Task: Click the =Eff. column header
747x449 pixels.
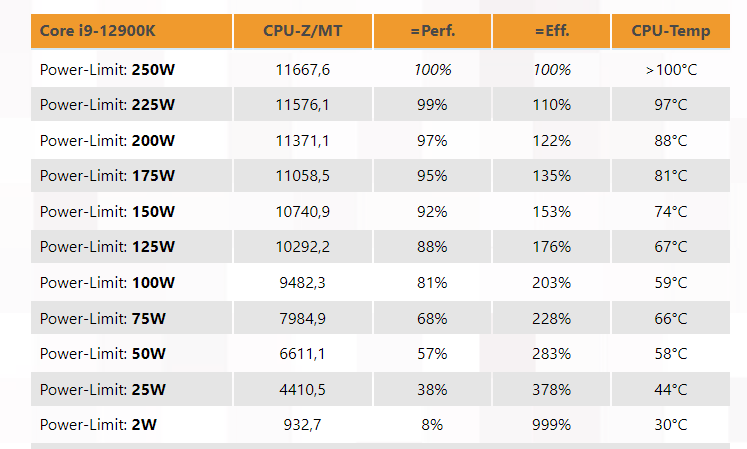Action: click(552, 31)
